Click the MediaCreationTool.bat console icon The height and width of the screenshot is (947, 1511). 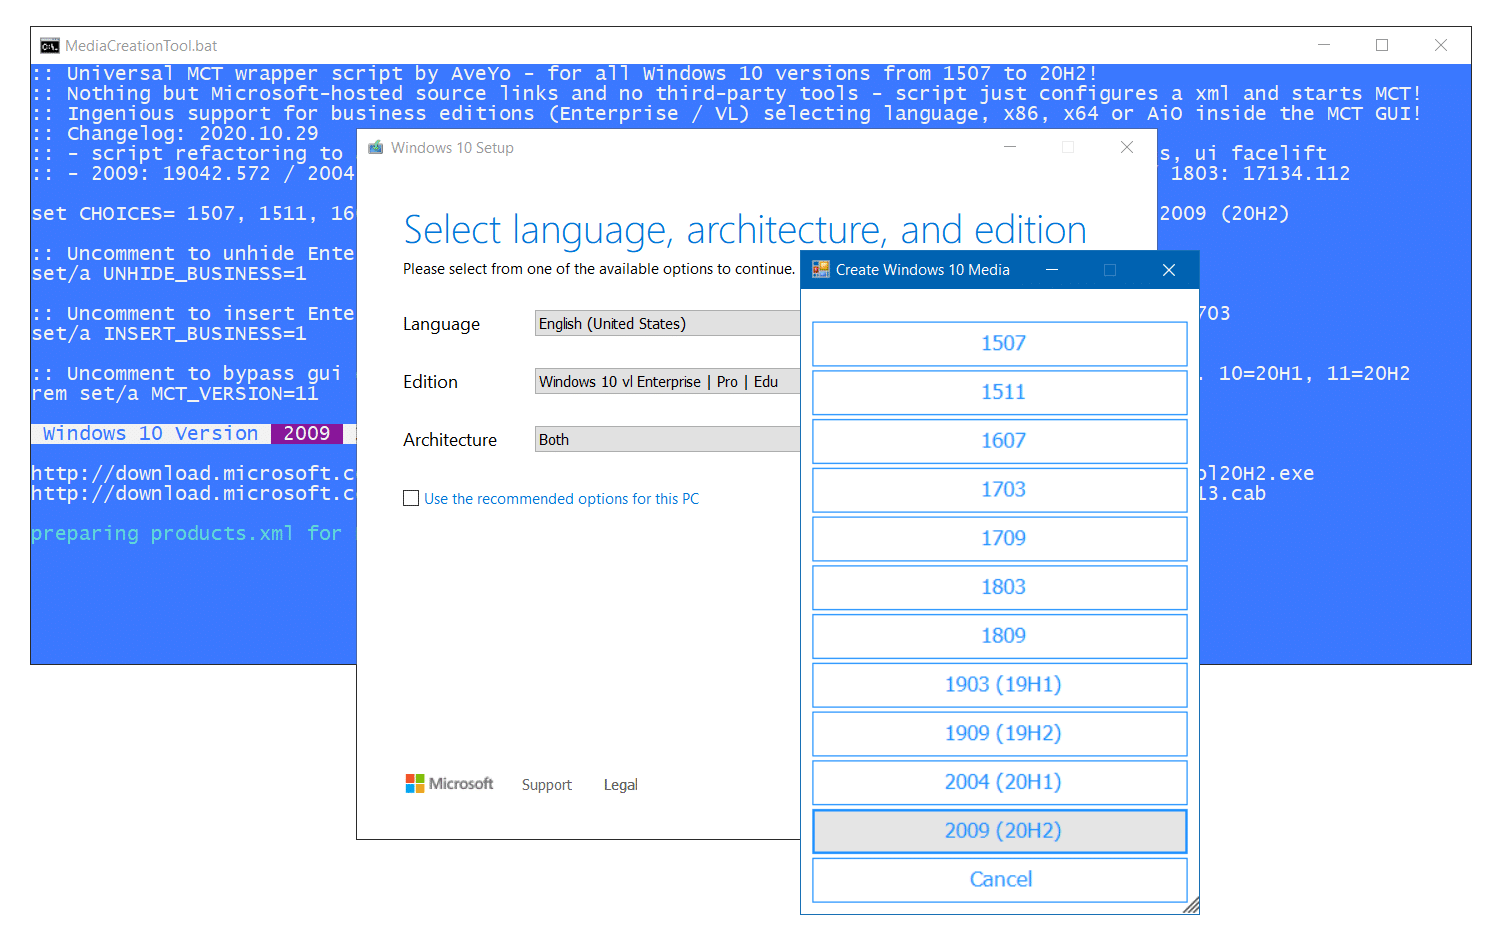click(50, 46)
